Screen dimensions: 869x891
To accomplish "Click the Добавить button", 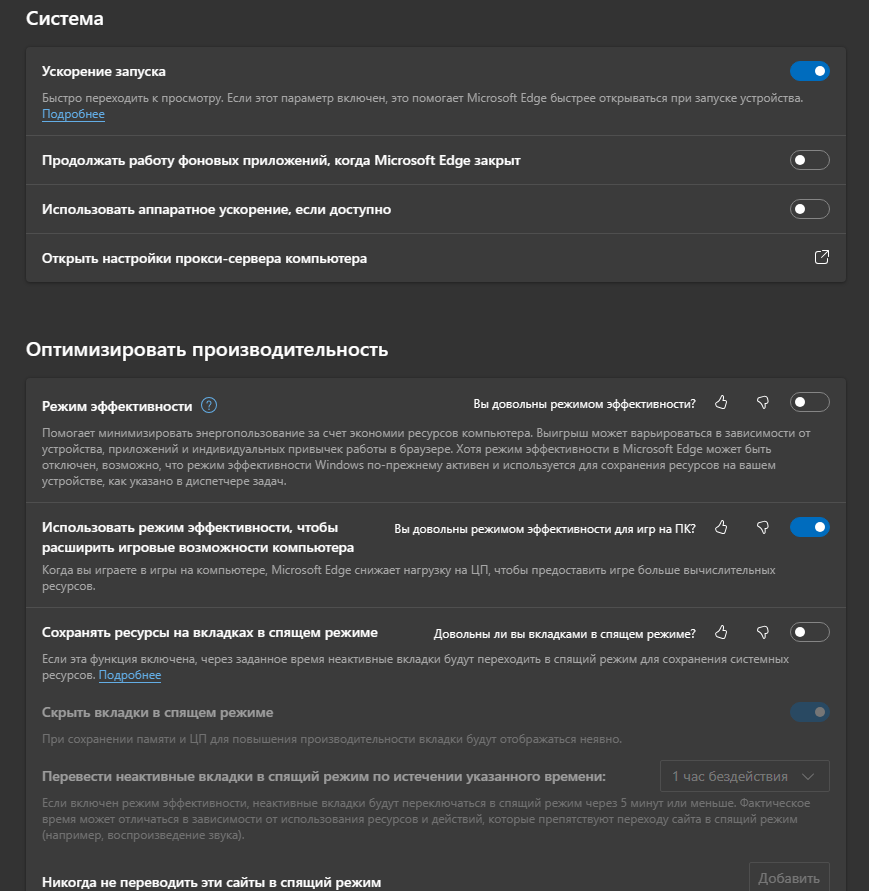I will [789, 878].
